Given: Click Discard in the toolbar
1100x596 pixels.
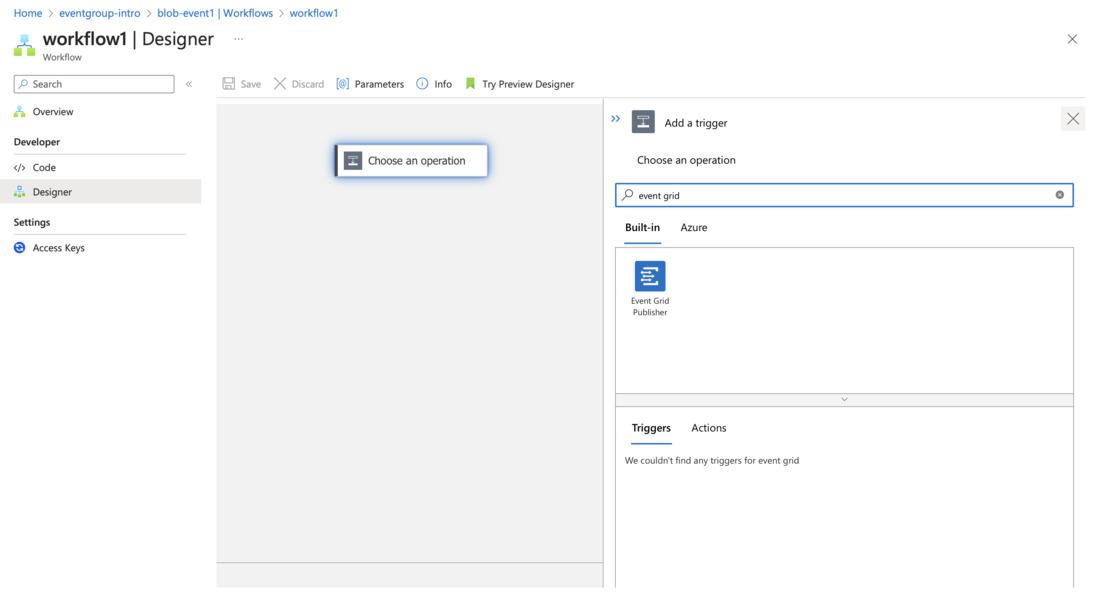Looking at the screenshot, I should tap(299, 84).
